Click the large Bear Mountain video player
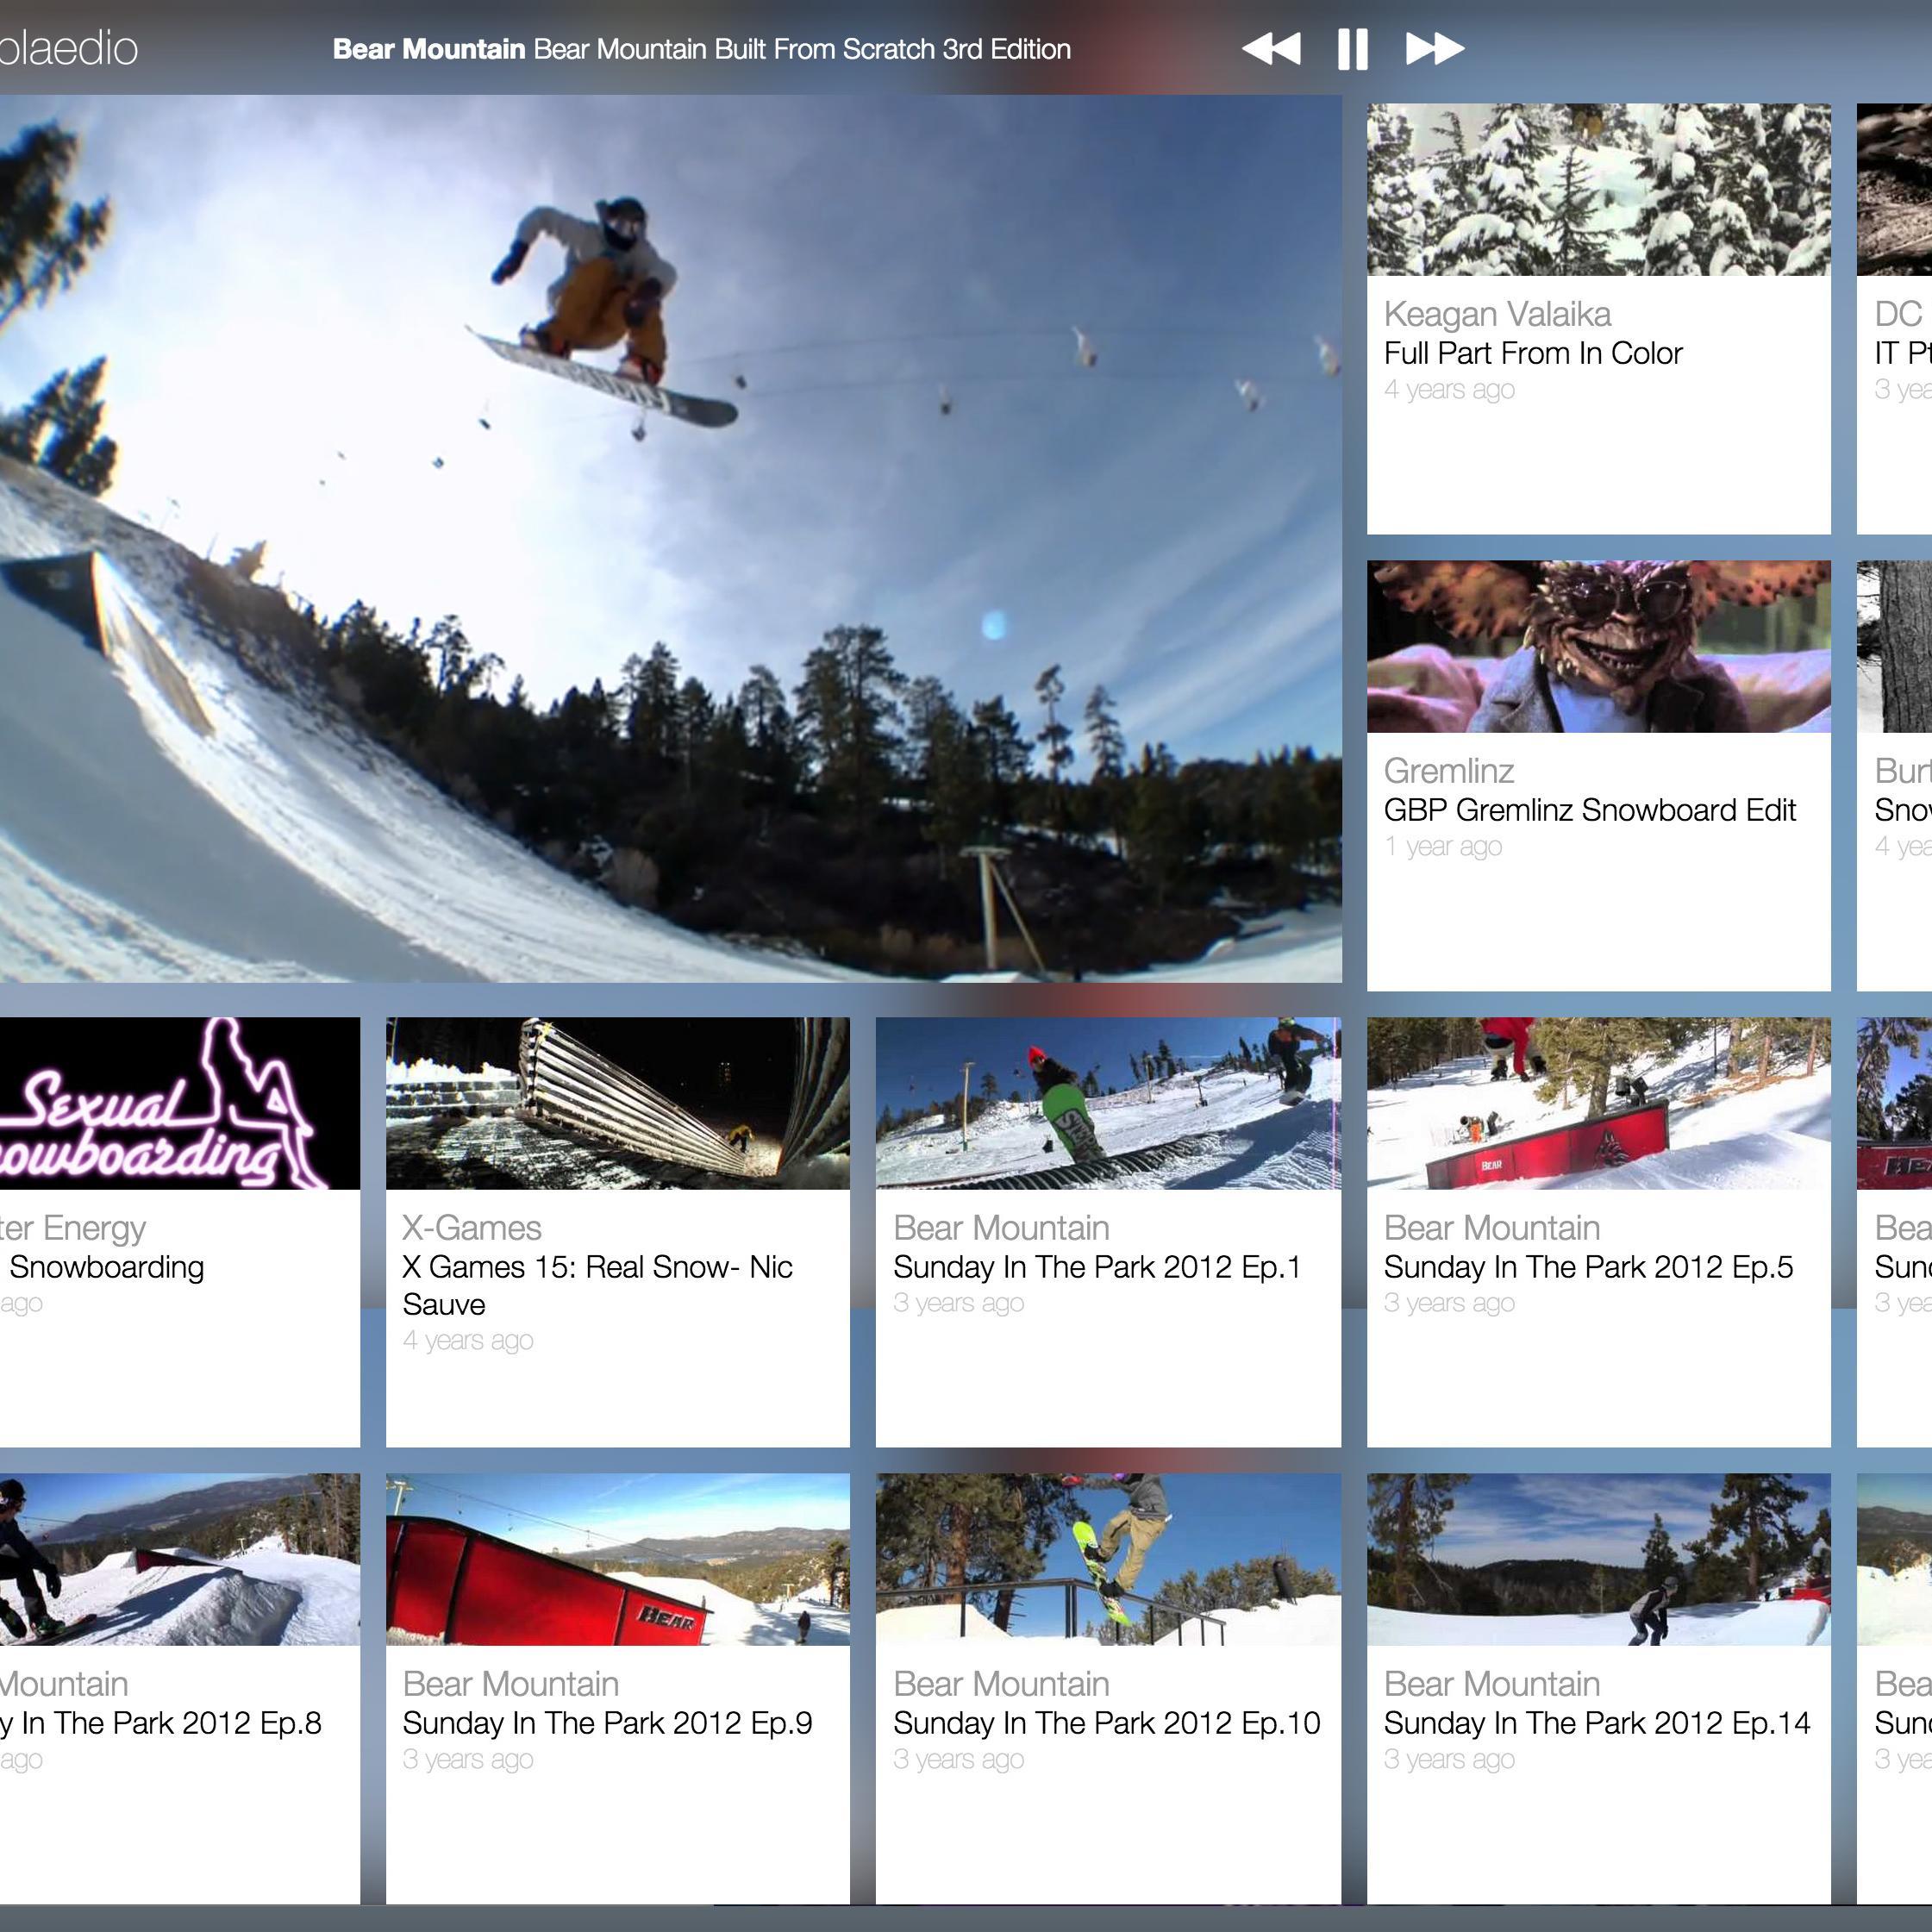 click(x=670, y=538)
